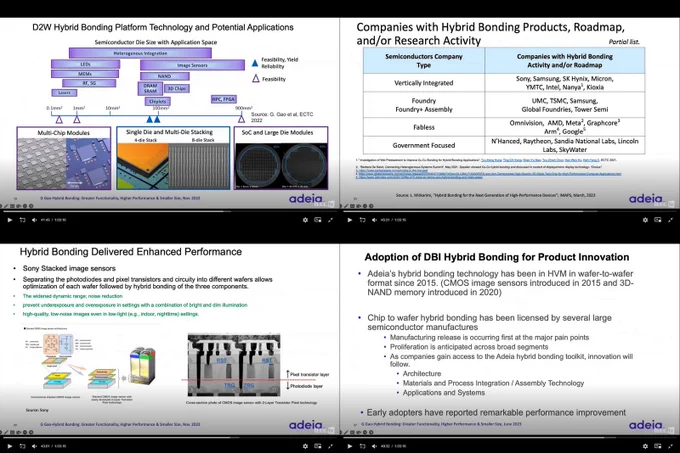Click the Heterogeneous Integration bar in the die-size chart
This screenshot has height=453, width=680.
click(x=140, y=53)
